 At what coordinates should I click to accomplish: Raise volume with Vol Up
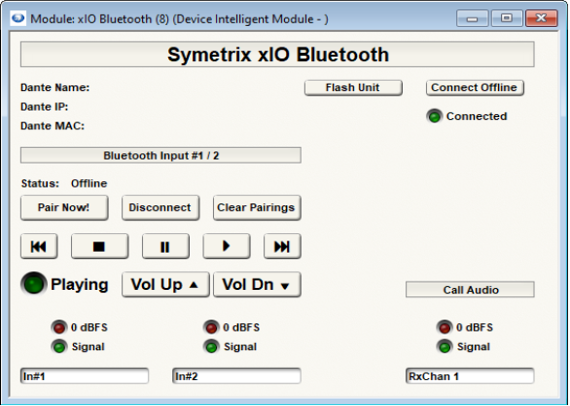point(166,285)
